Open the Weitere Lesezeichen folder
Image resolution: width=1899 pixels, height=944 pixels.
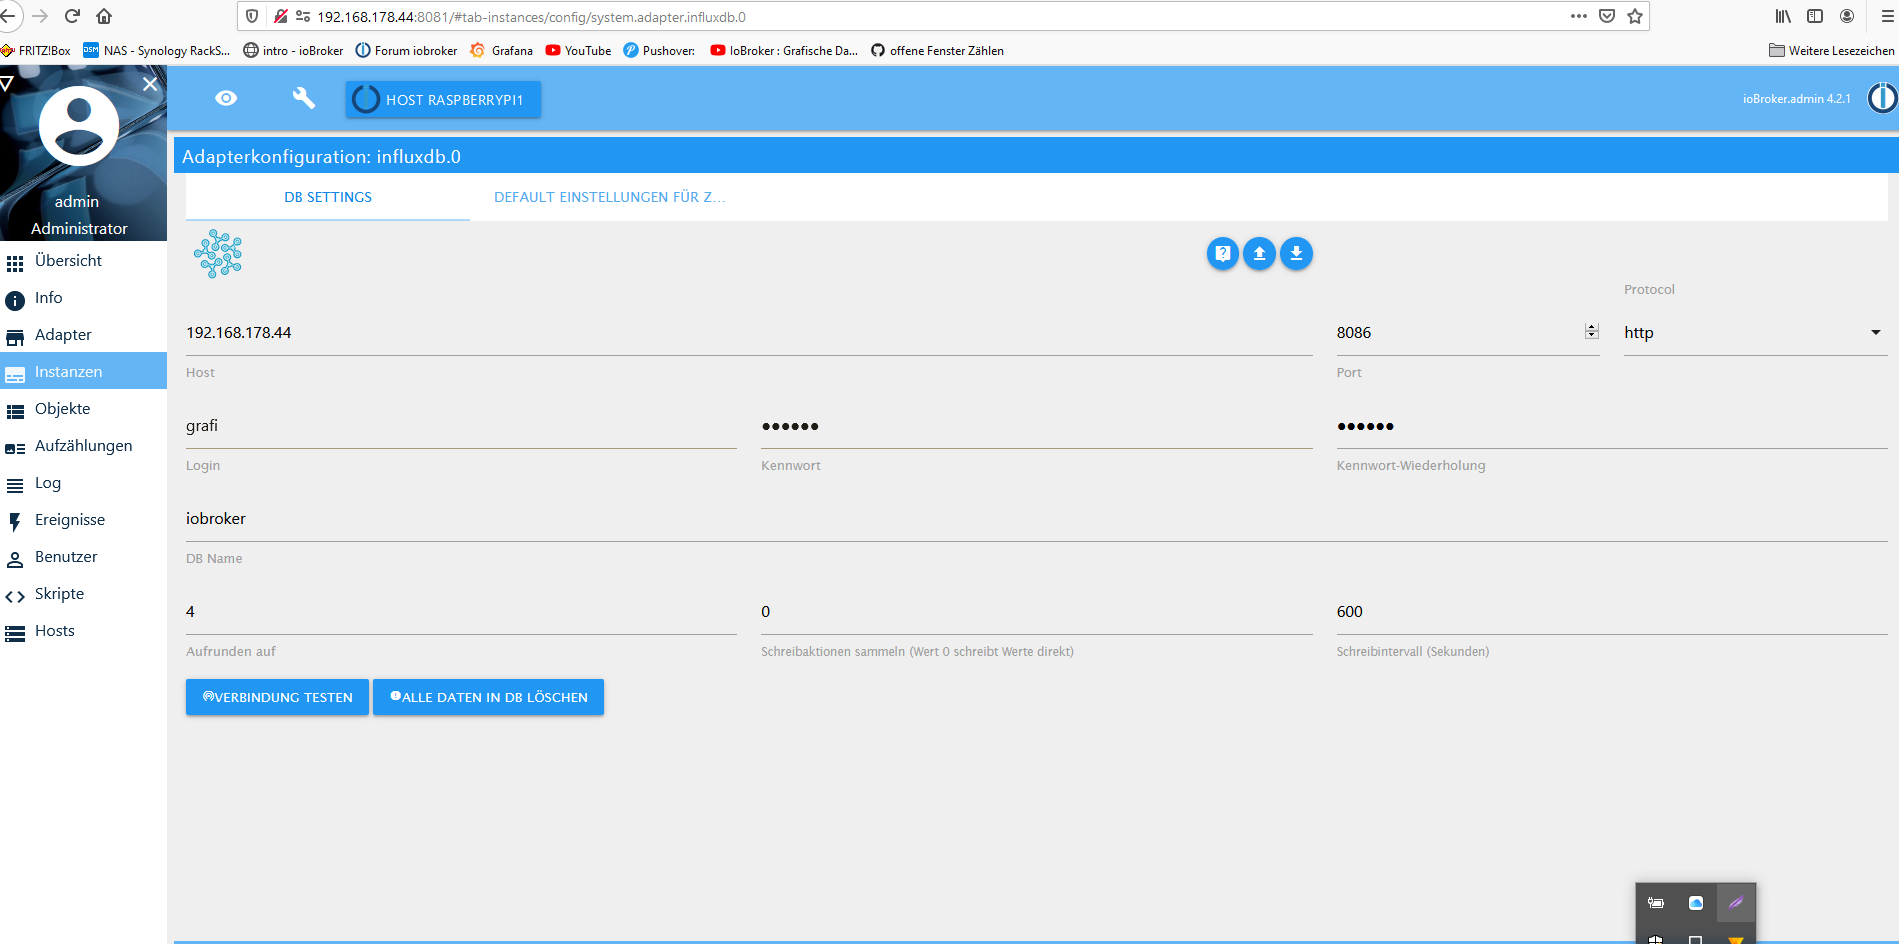[1831, 51]
